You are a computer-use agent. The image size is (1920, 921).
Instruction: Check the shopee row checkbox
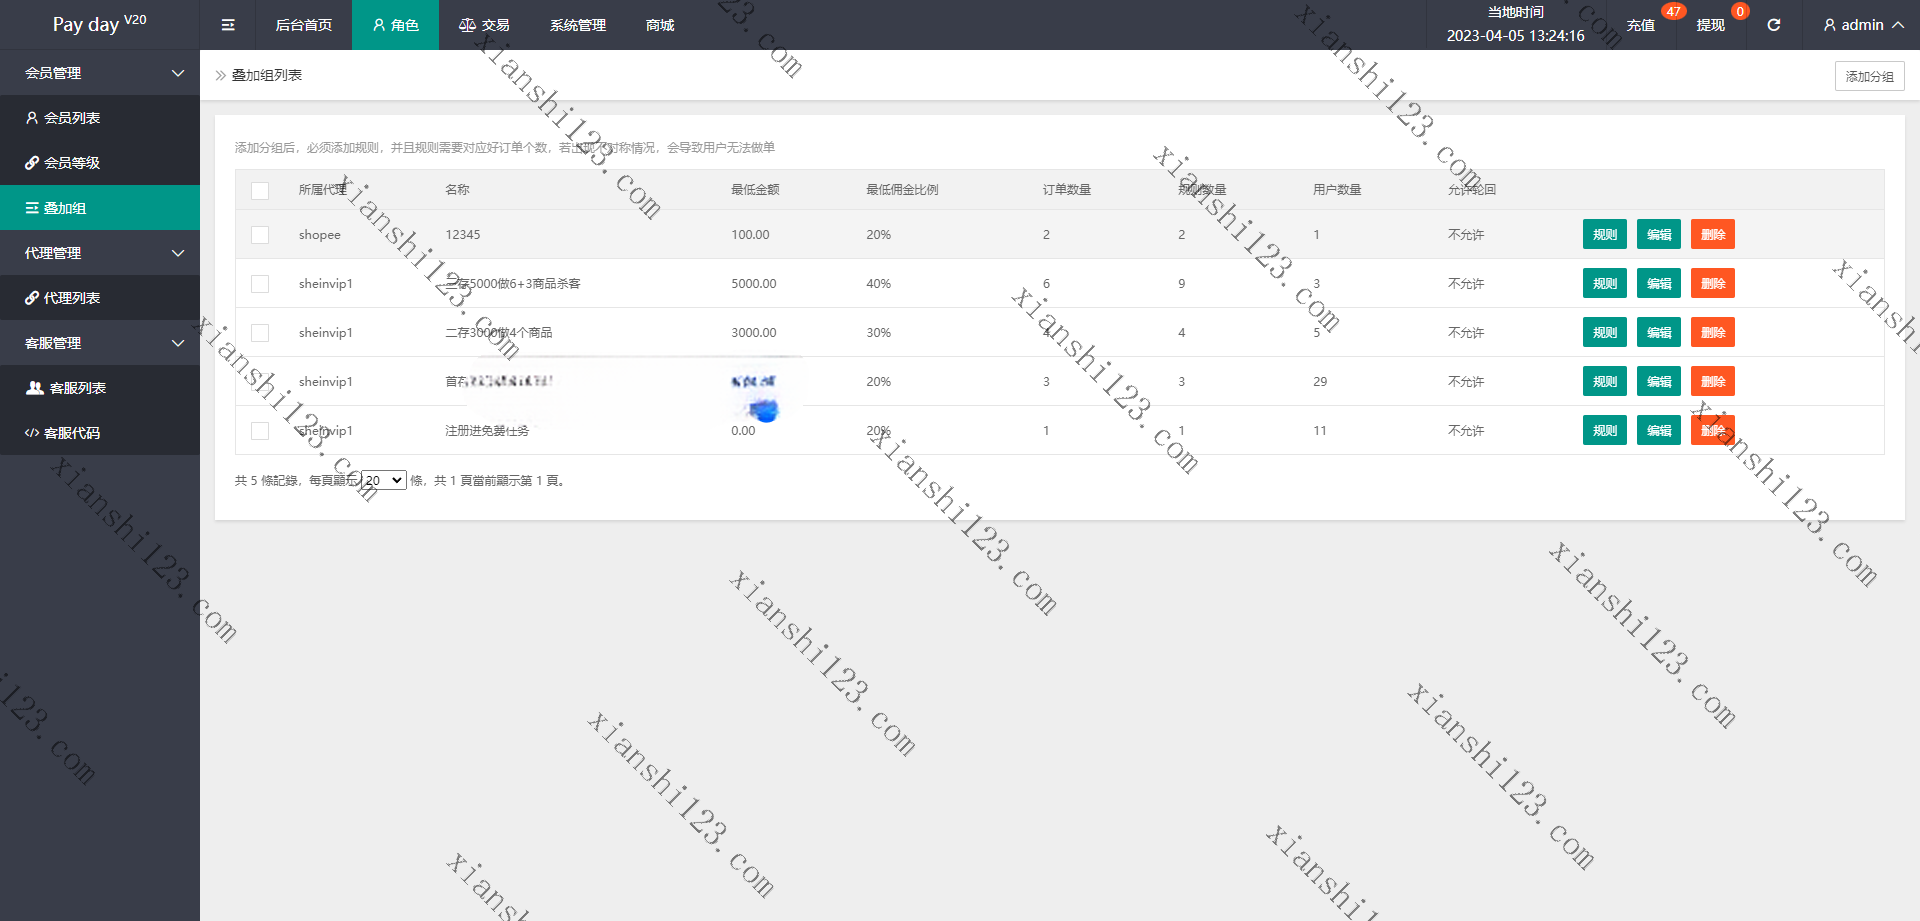click(x=260, y=235)
